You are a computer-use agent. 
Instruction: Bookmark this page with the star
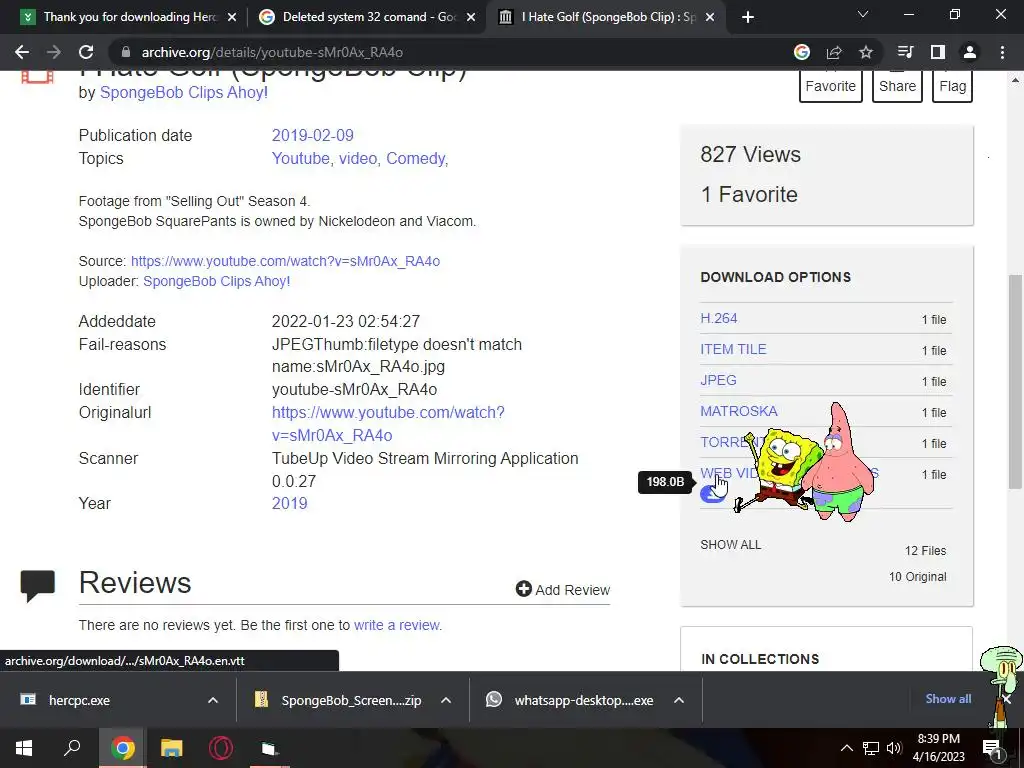click(866, 52)
